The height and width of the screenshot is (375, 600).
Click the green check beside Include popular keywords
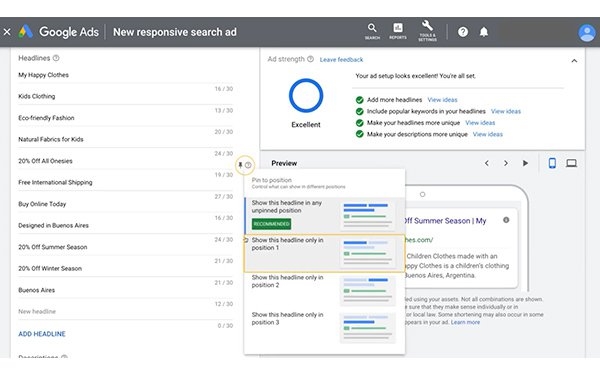(359, 111)
